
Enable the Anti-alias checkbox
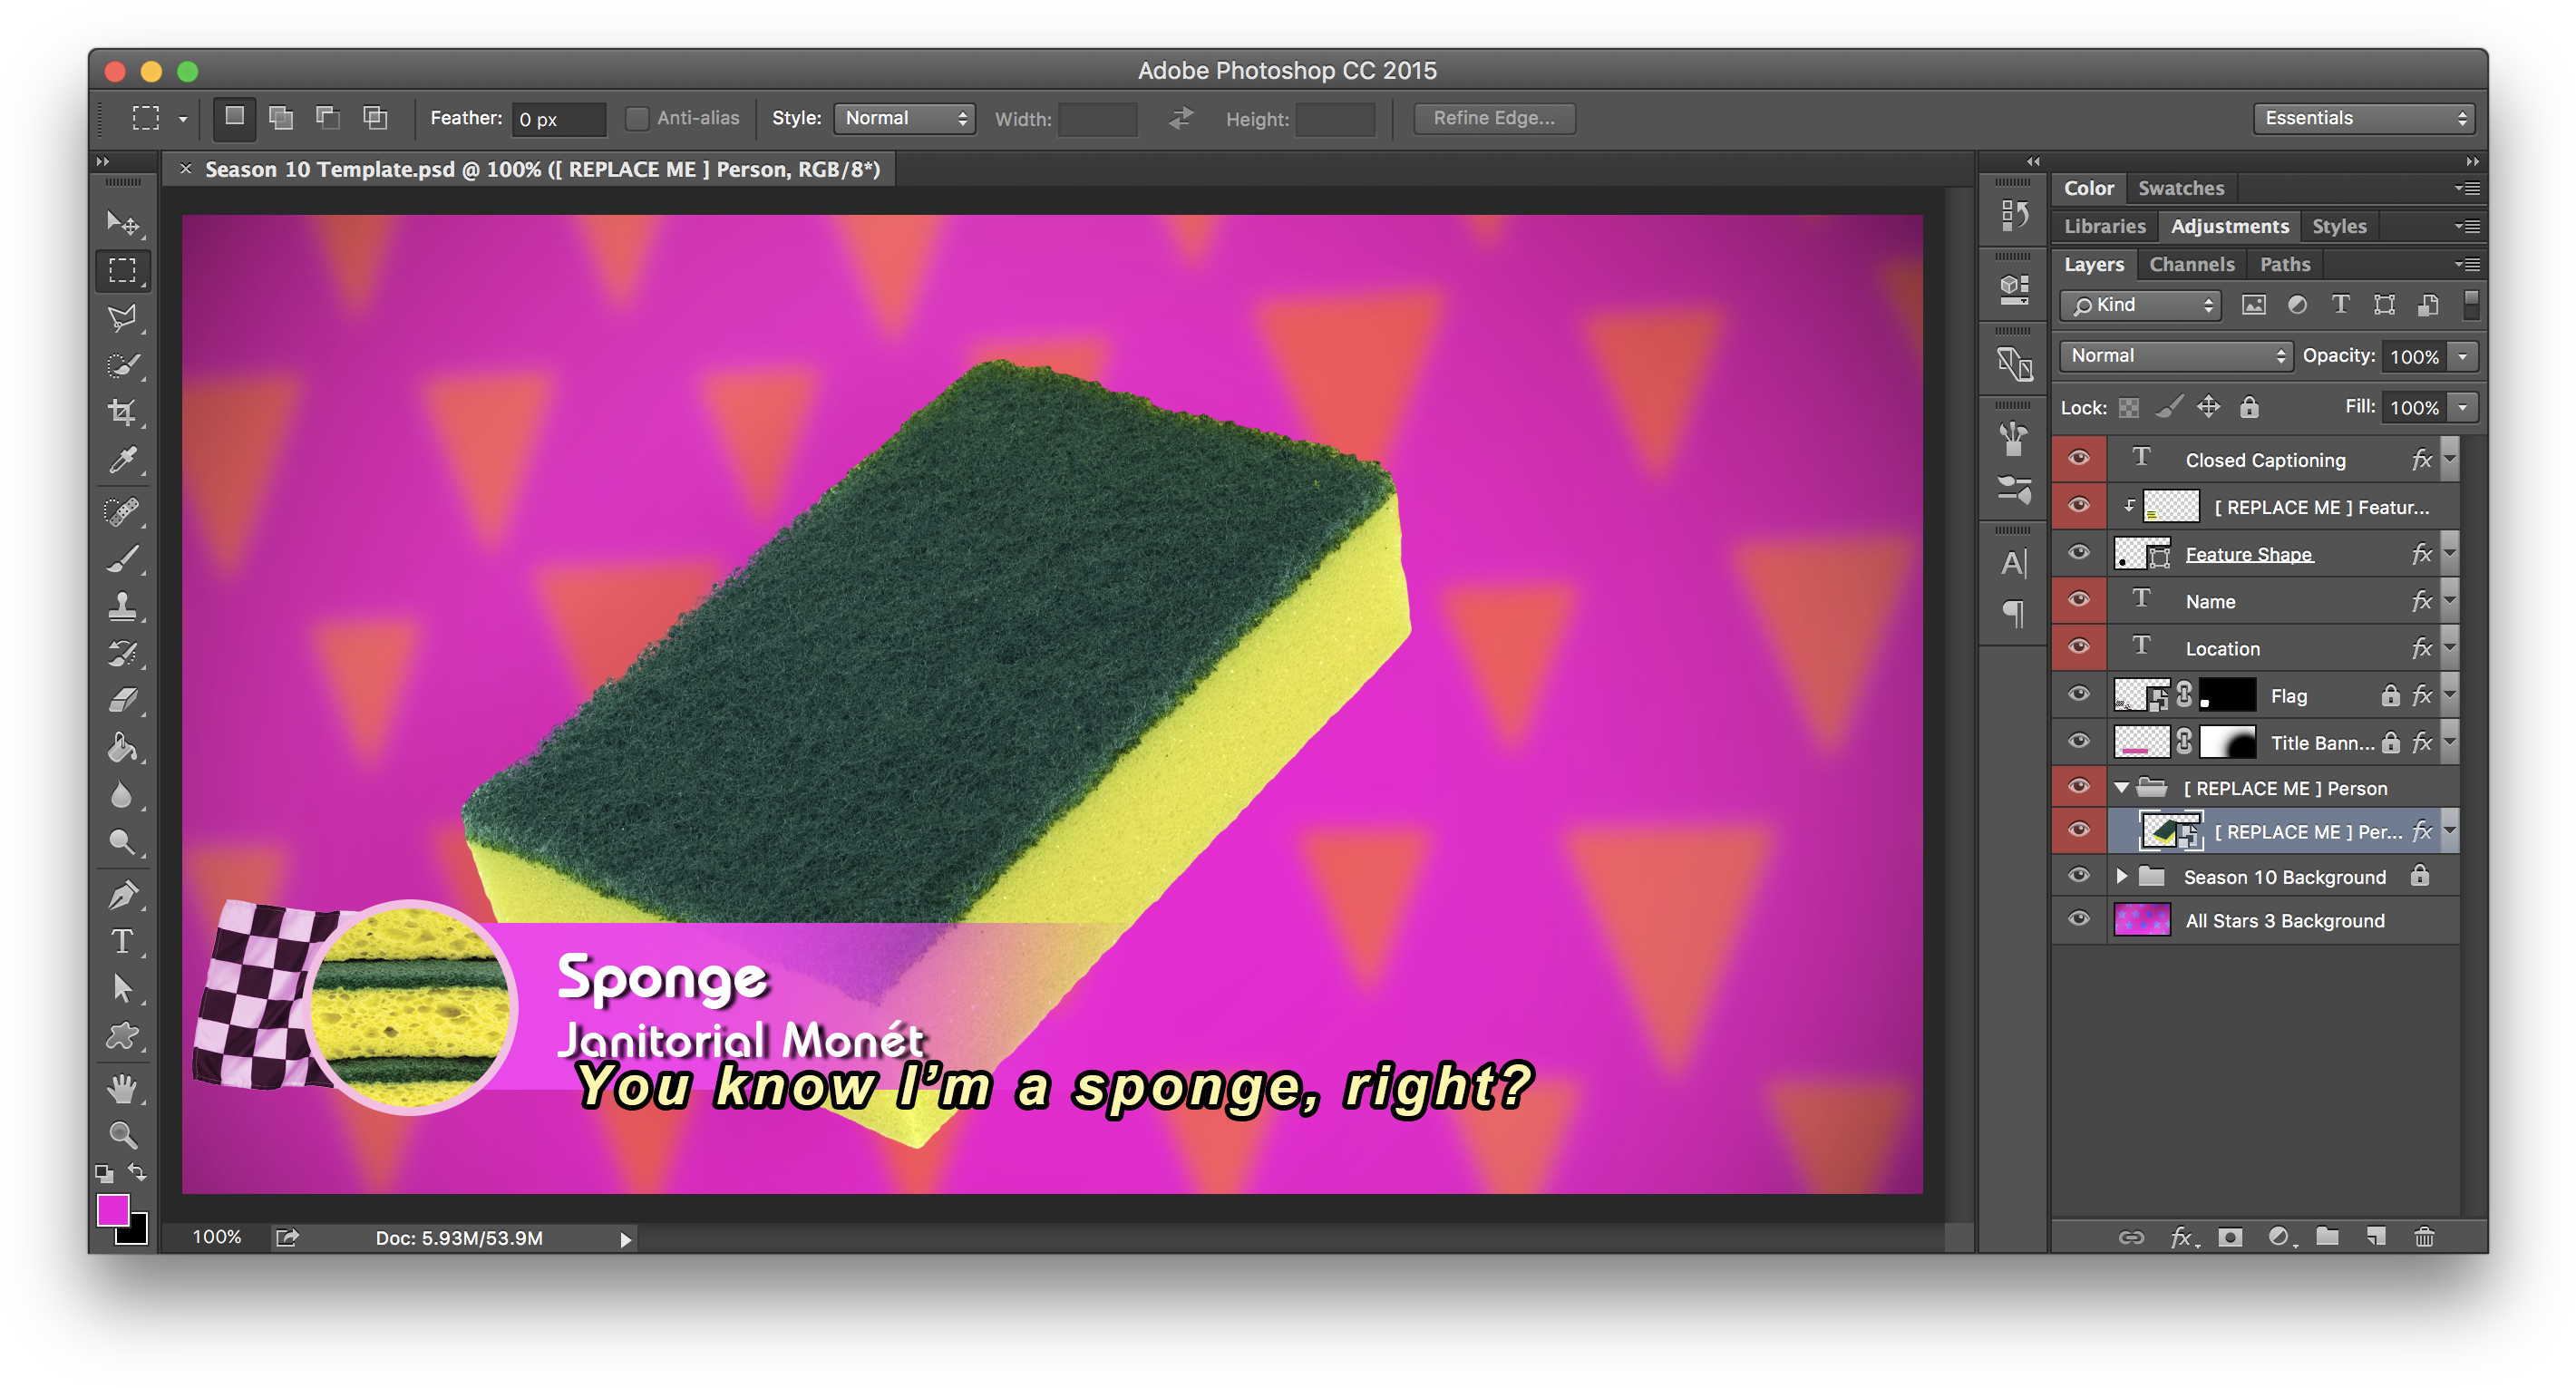(x=636, y=118)
